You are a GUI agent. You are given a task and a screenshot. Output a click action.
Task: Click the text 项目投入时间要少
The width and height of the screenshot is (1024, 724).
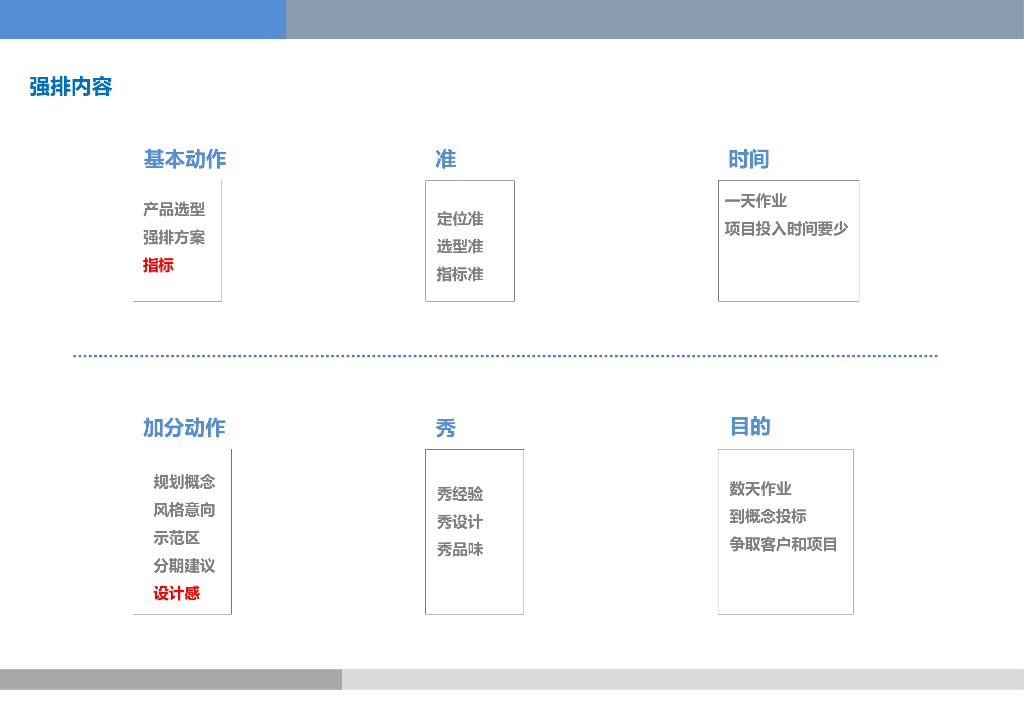pos(786,229)
